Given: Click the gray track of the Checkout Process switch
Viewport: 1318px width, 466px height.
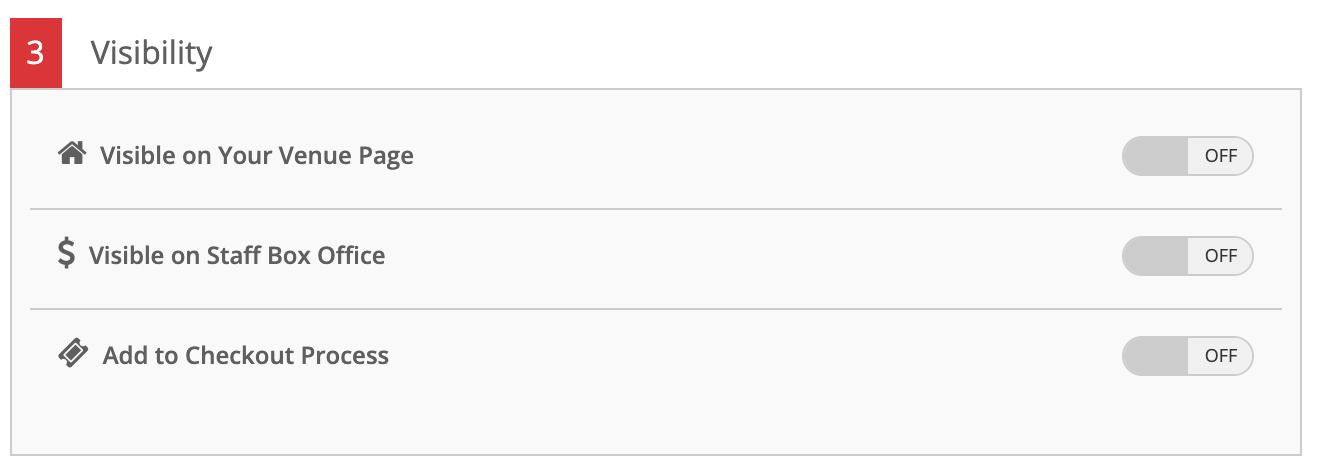Looking at the screenshot, I should coord(1155,356).
